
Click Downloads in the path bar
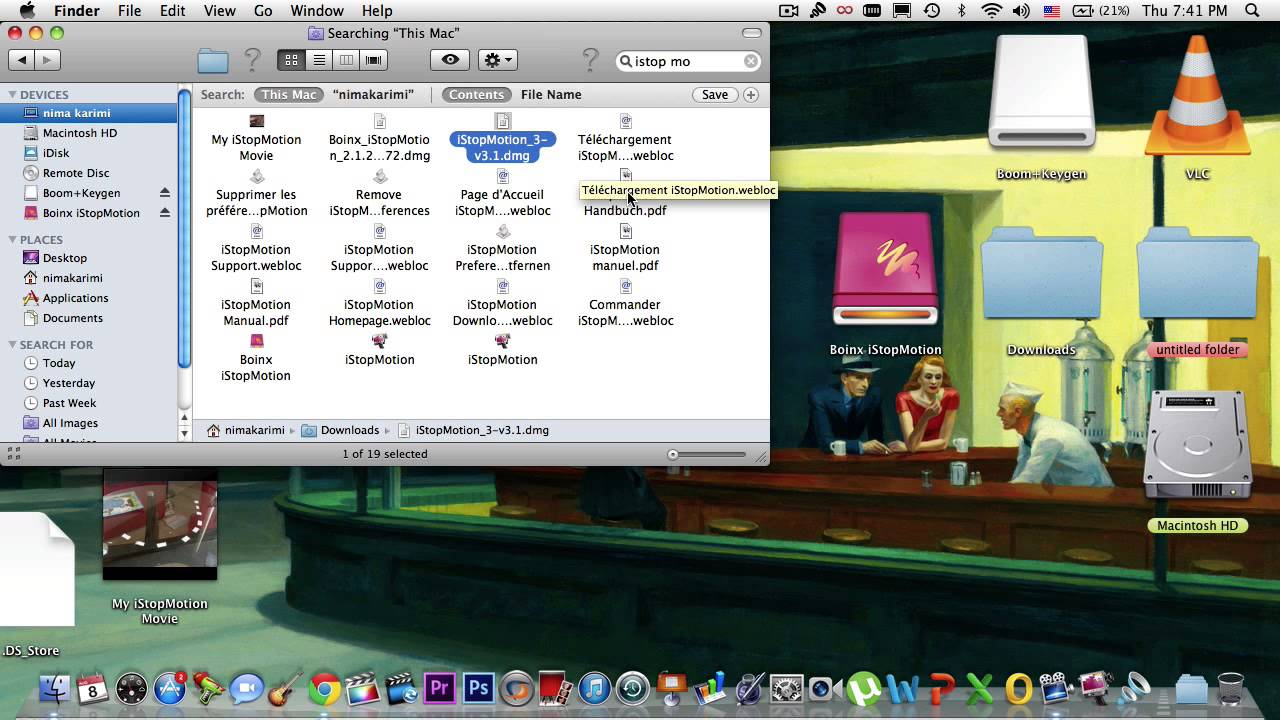coord(341,430)
